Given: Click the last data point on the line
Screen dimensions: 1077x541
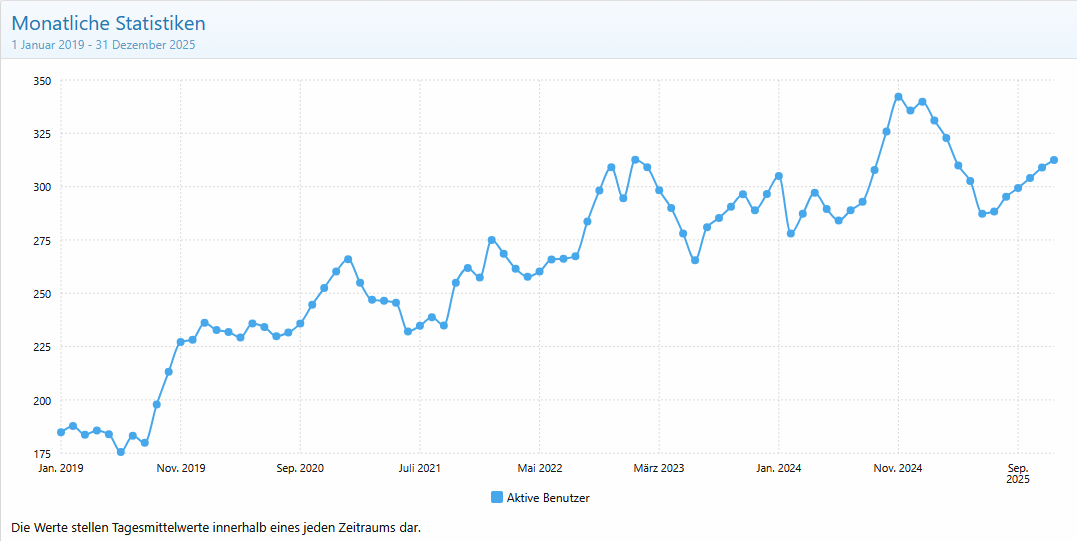Looking at the screenshot, I should pyautogui.click(x=1054, y=160).
